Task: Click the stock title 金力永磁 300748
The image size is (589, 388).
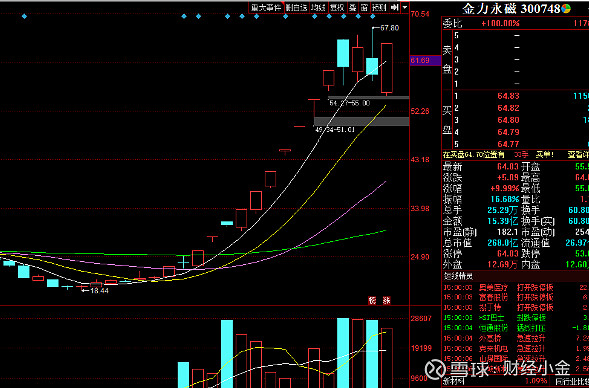Action: point(511,9)
